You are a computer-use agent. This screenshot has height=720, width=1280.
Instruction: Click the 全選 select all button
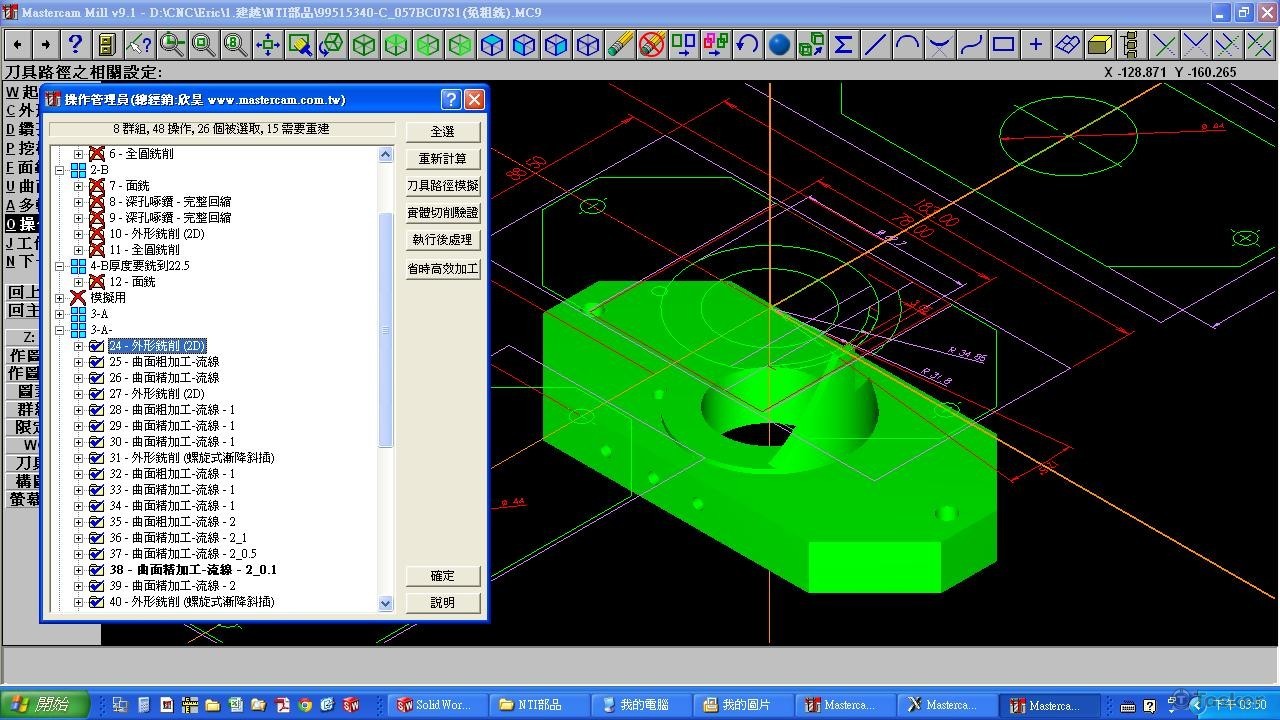[442, 132]
